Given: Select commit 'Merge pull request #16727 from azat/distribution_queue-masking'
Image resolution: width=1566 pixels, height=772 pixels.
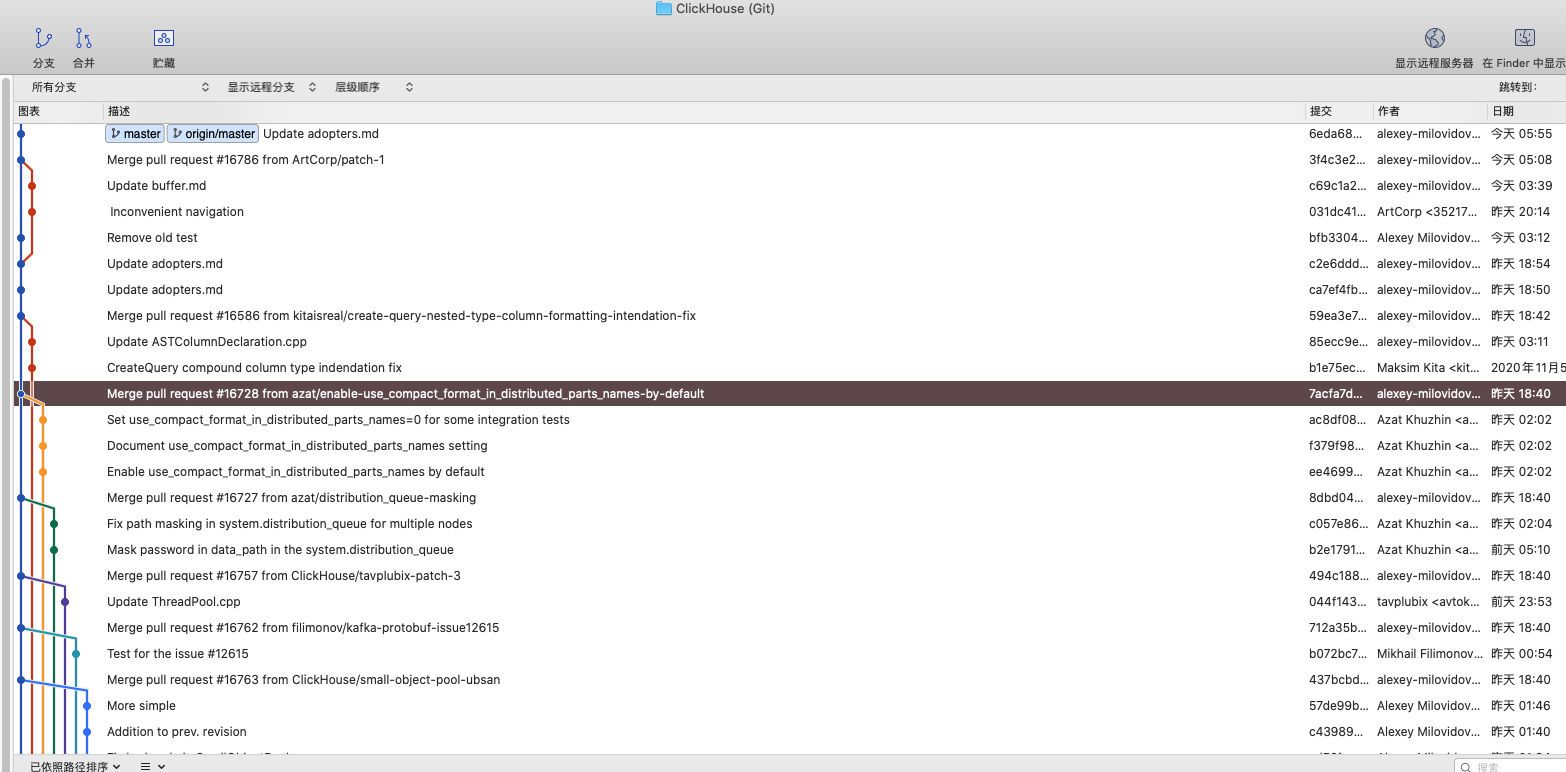Looking at the screenshot, I should (790, 498).
